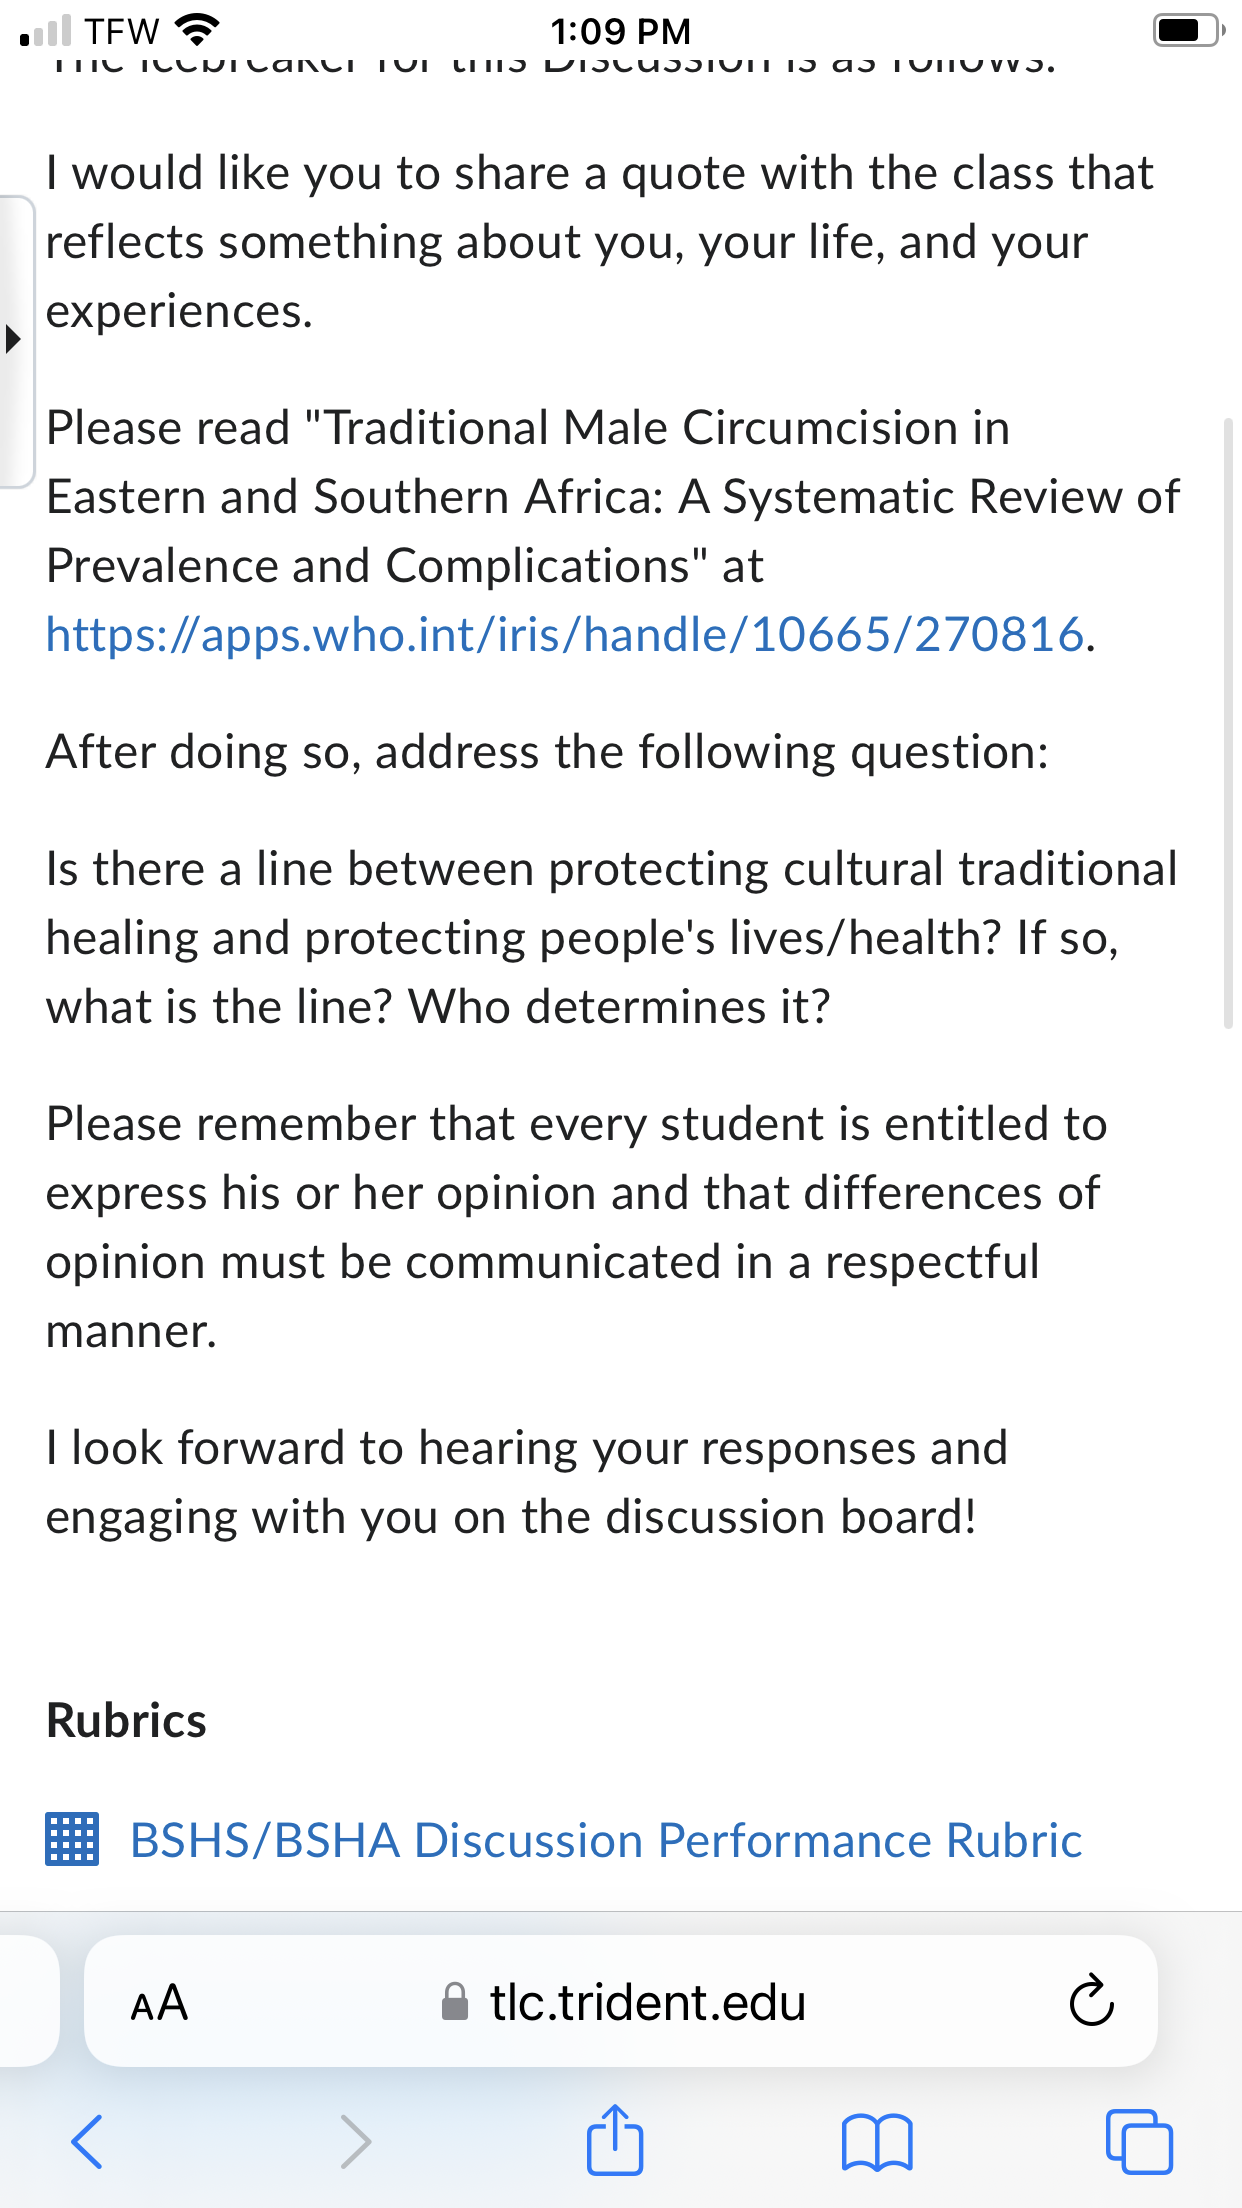The image size is (1242, 2208).
Task: Expand the left side panel arrow
Action: [14, 339]
